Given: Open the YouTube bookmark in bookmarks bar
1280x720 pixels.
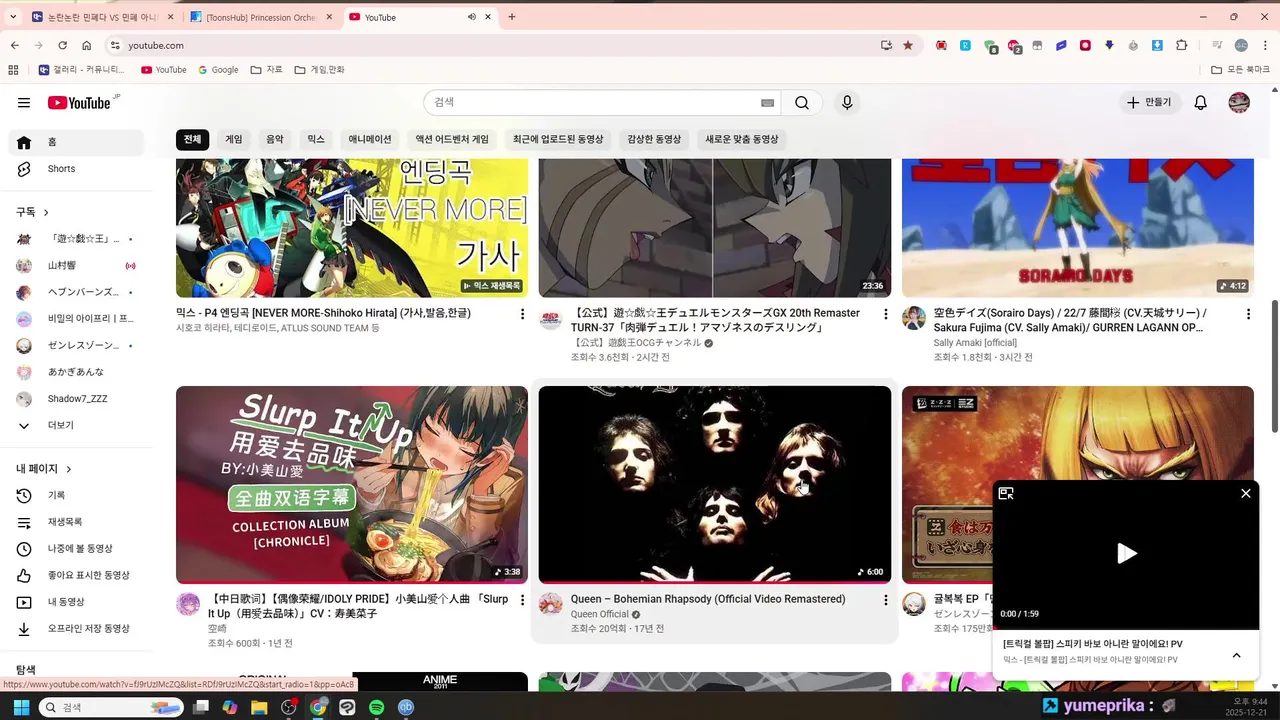Looking at the screenshot, I should point(164,70).
